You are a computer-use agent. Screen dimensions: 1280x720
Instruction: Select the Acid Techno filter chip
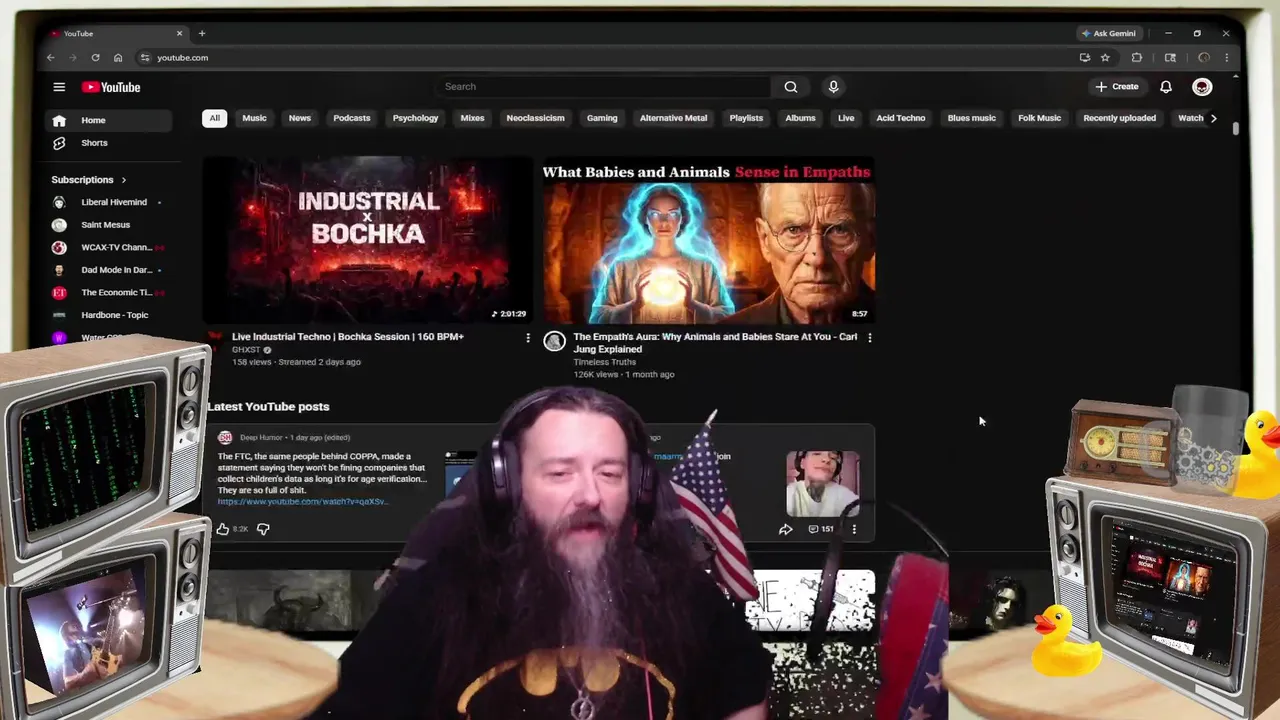901,118
